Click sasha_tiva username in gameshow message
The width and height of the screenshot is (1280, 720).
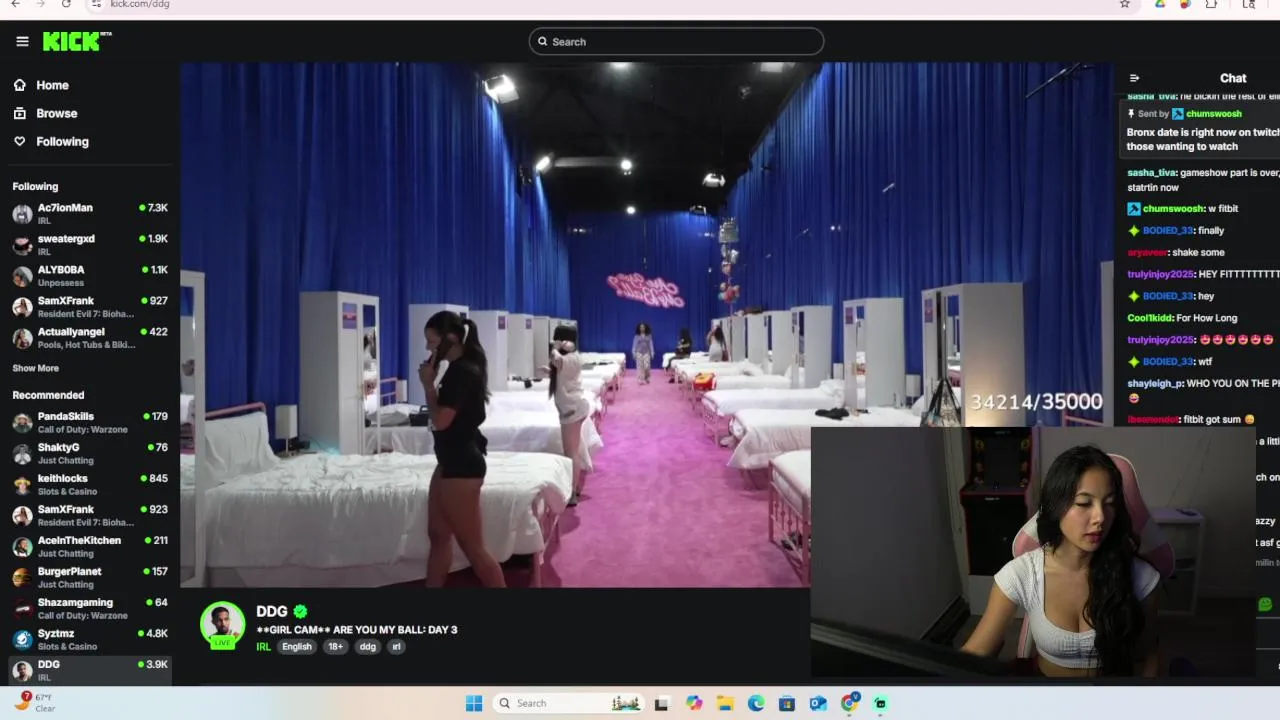pyautogui.click(x=1151, y=173)
